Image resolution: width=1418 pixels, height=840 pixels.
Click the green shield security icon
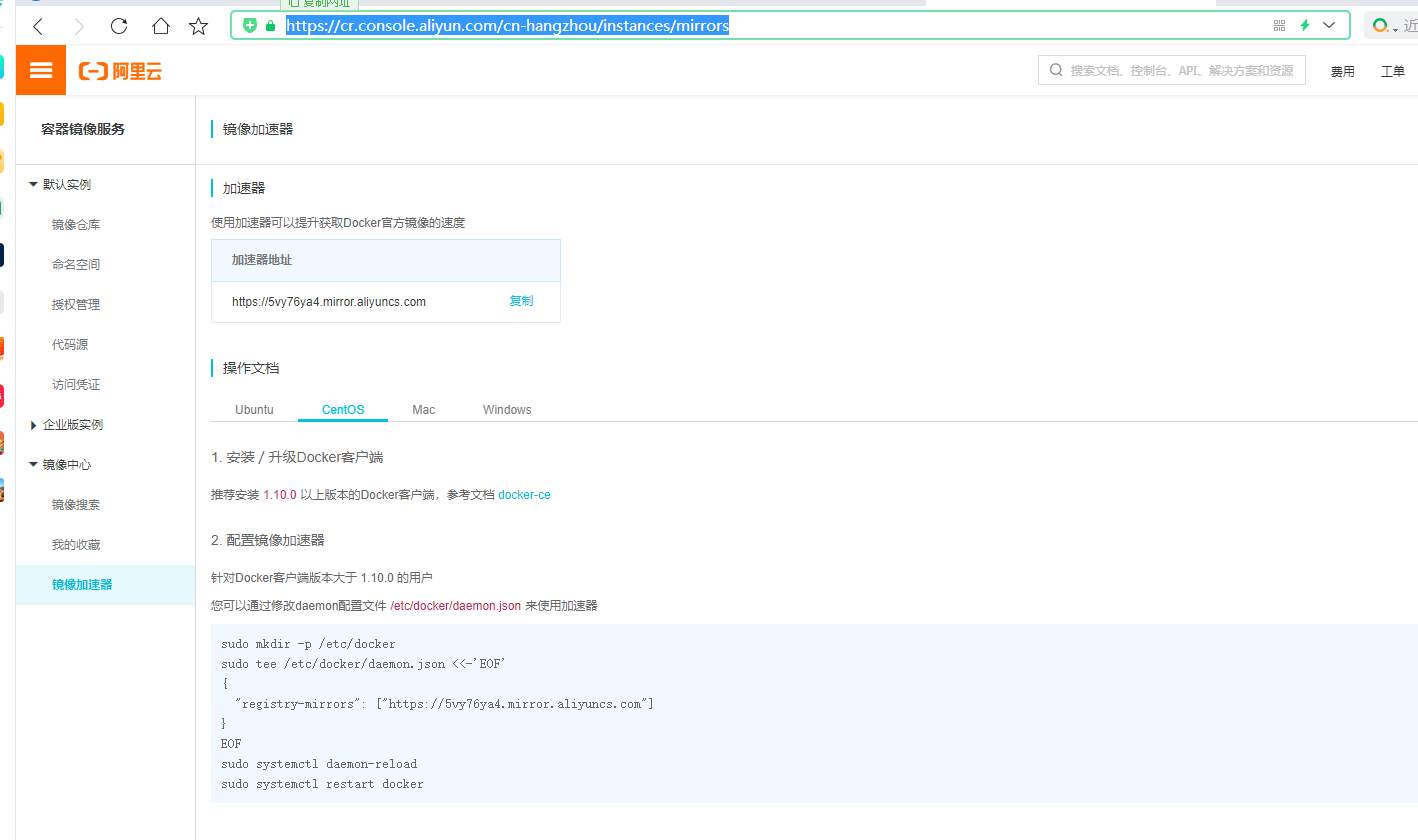(250, 25)
